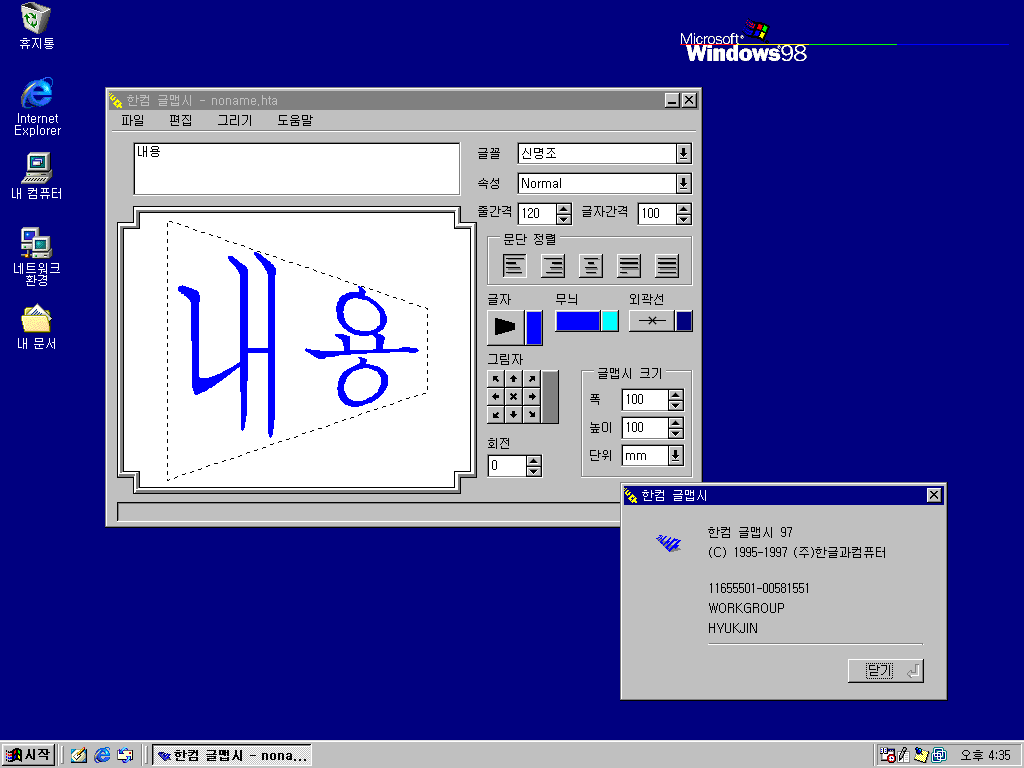
Task: Click the 높이 height value field
Action: (645, 428)
